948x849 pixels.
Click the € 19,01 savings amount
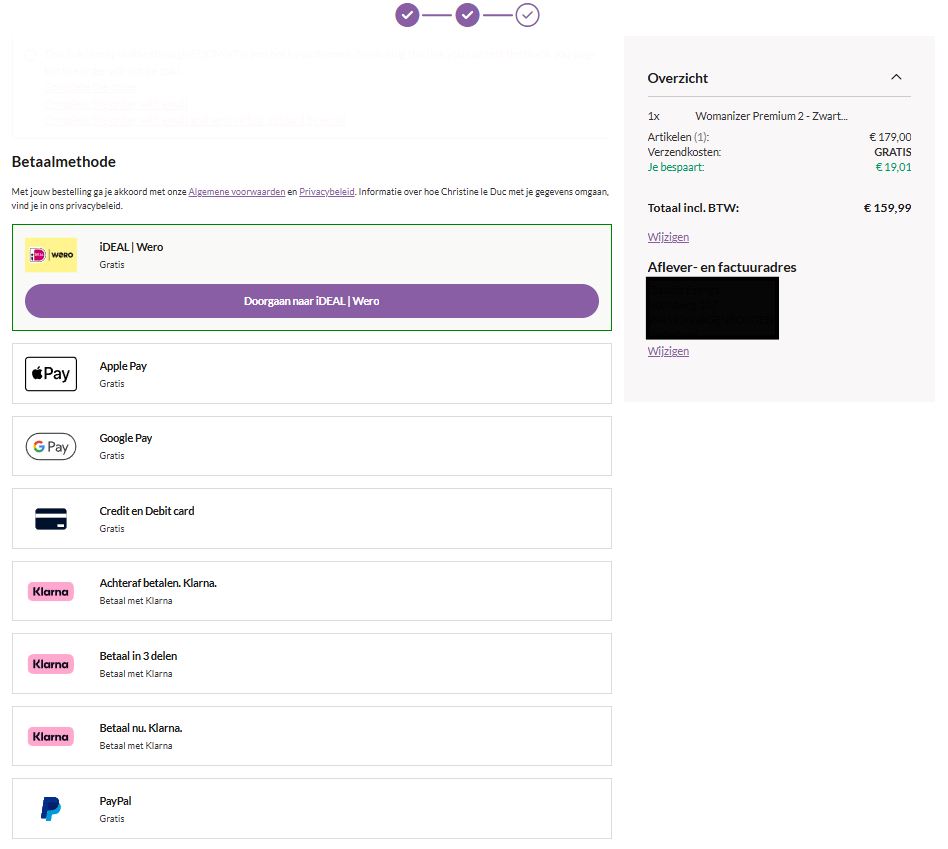click(893, 168)
